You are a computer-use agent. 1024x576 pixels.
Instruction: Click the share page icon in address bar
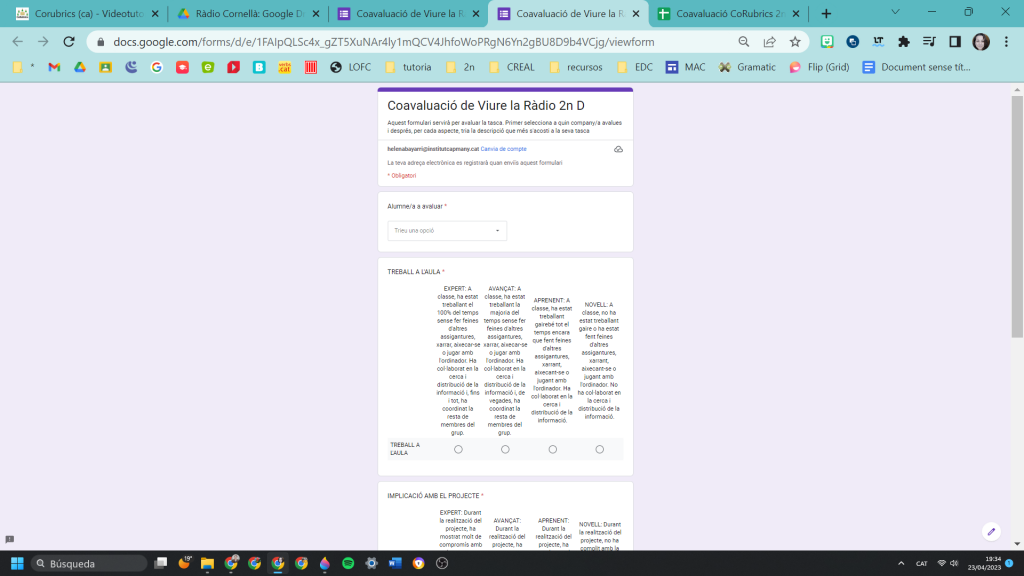(x=769, y=42)
